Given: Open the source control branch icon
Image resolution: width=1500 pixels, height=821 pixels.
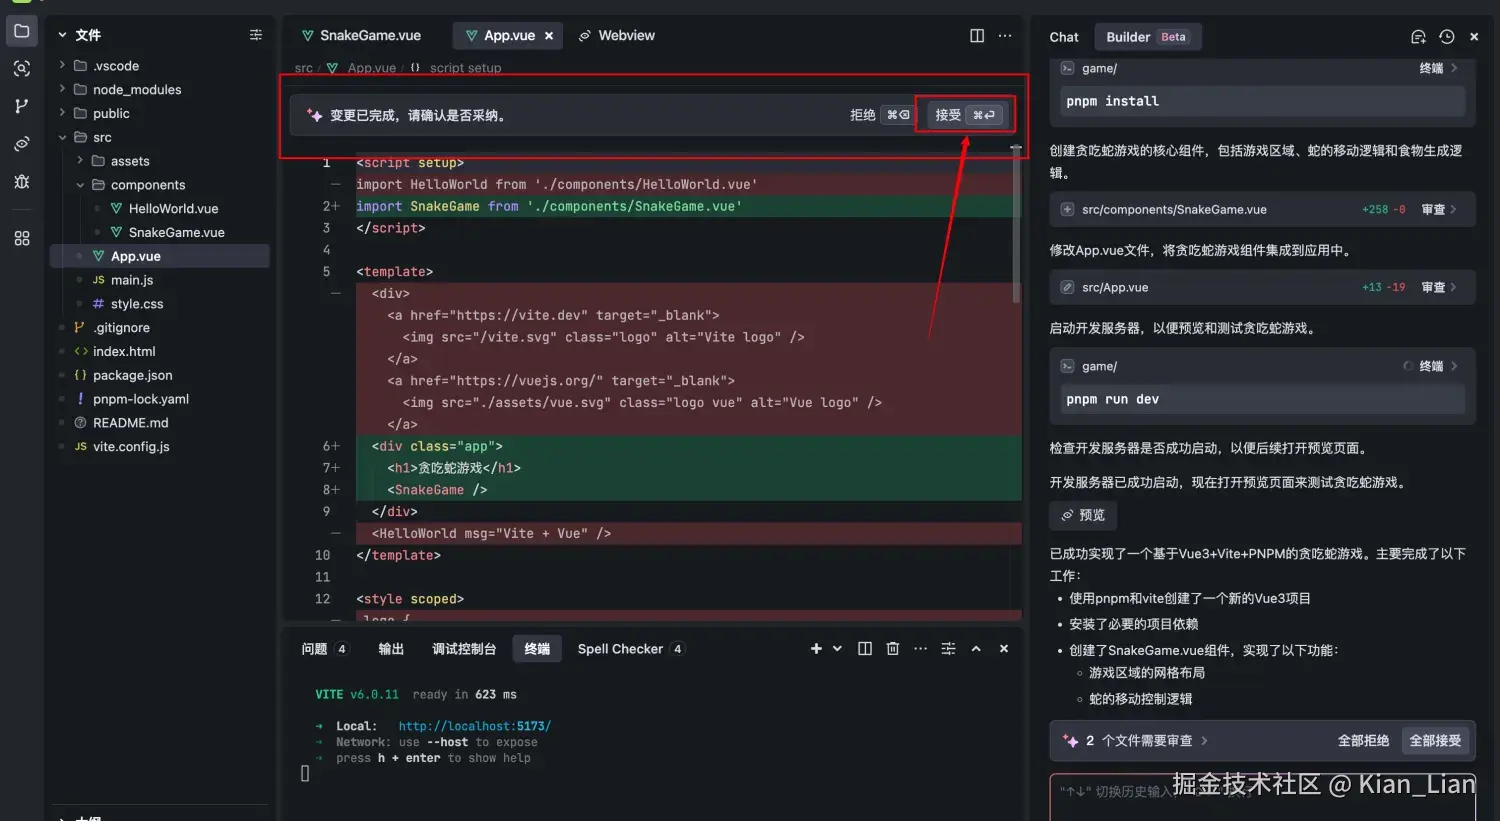Looking at the screenshot, I should click(21, 106).
